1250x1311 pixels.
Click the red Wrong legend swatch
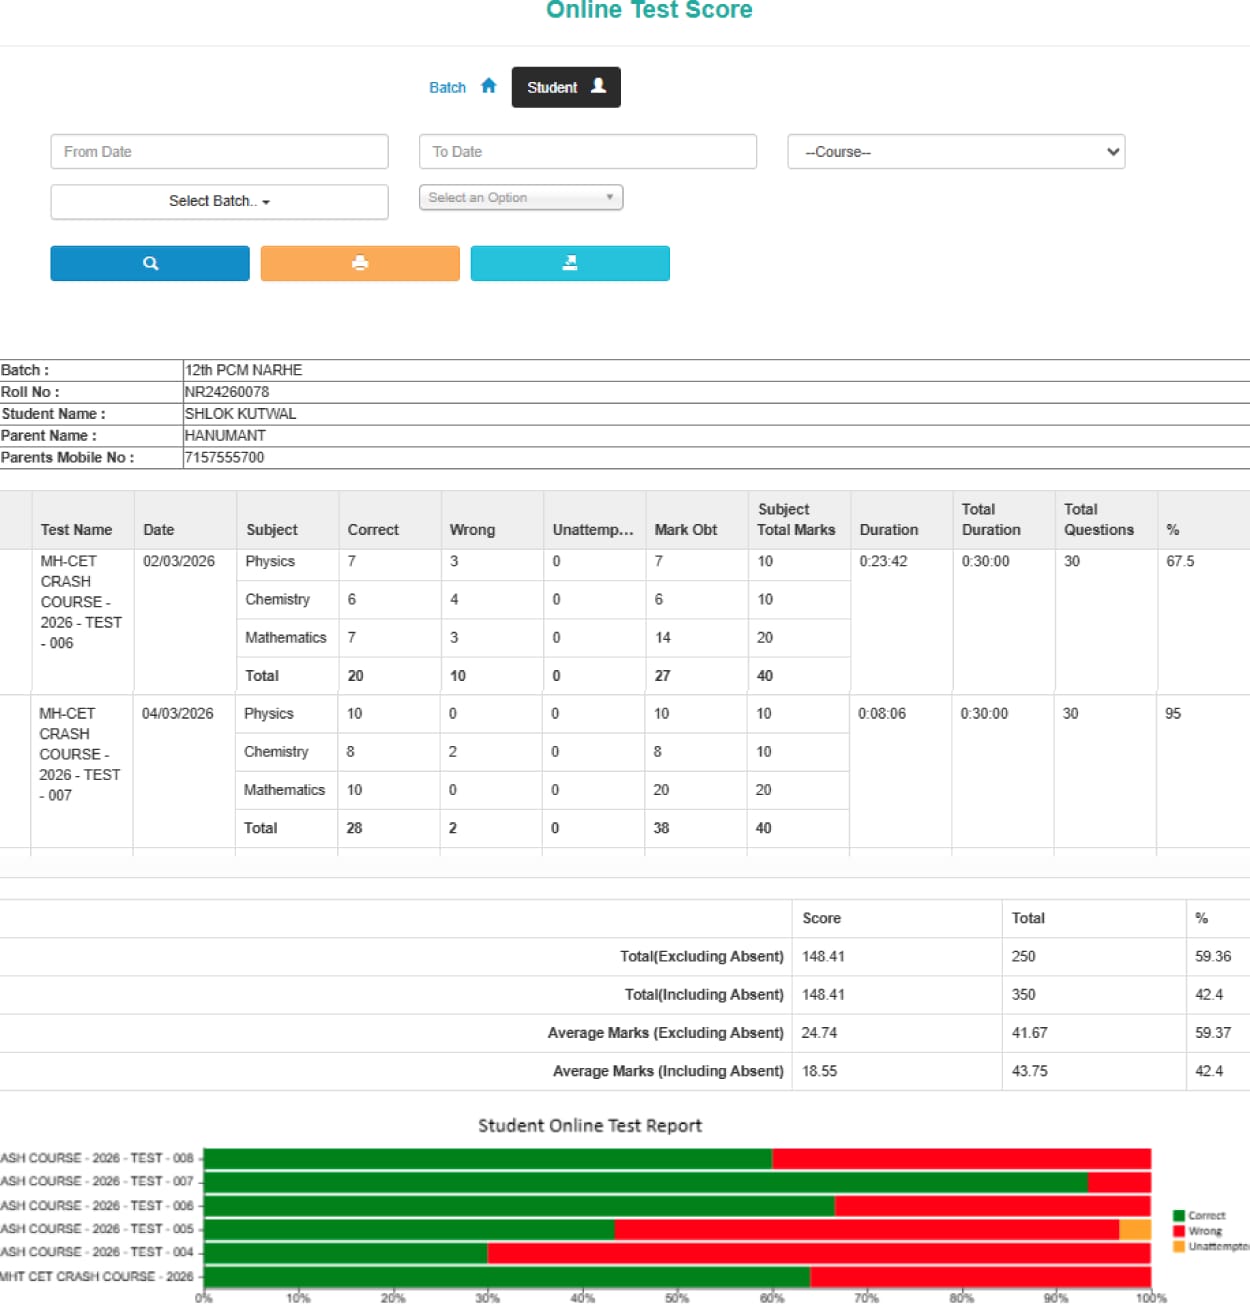click(1178, 1231)
